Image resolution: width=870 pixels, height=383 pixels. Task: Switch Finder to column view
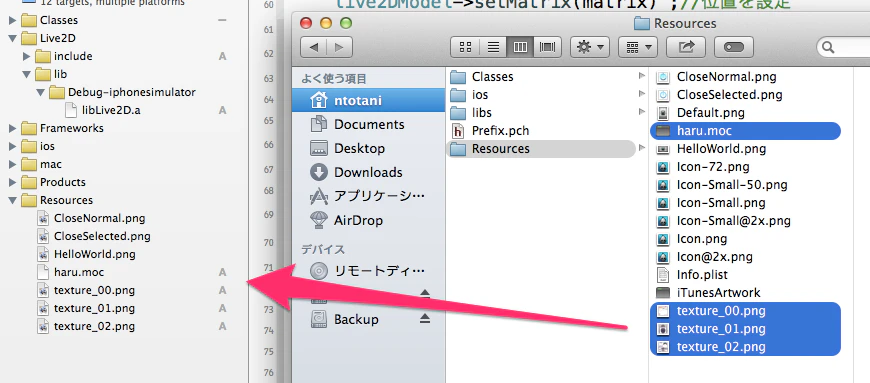(520, 48)
